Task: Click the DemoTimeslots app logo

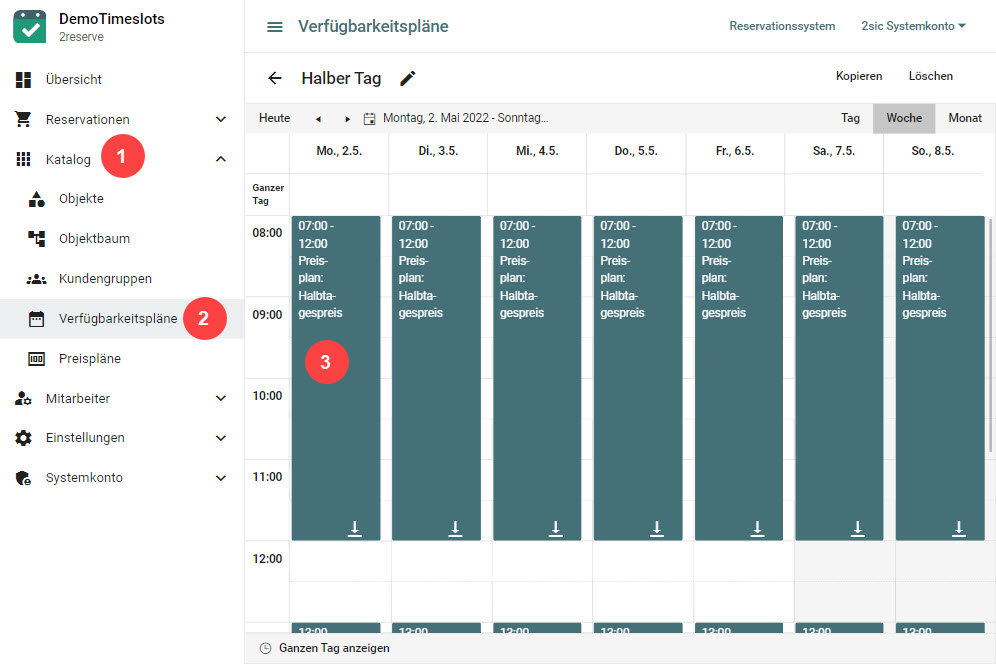Action: coord(30,26)
